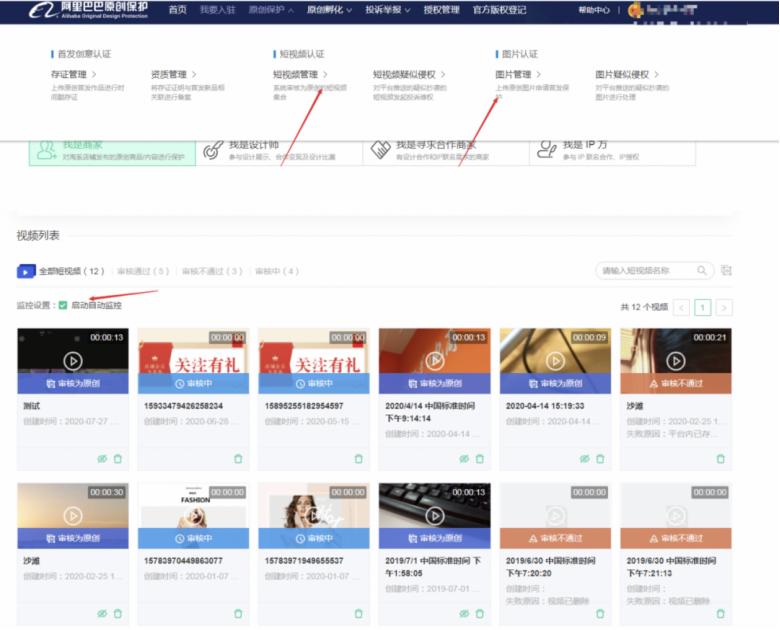Delete video 15783971949655537 with trash icon

coord(359,614)
